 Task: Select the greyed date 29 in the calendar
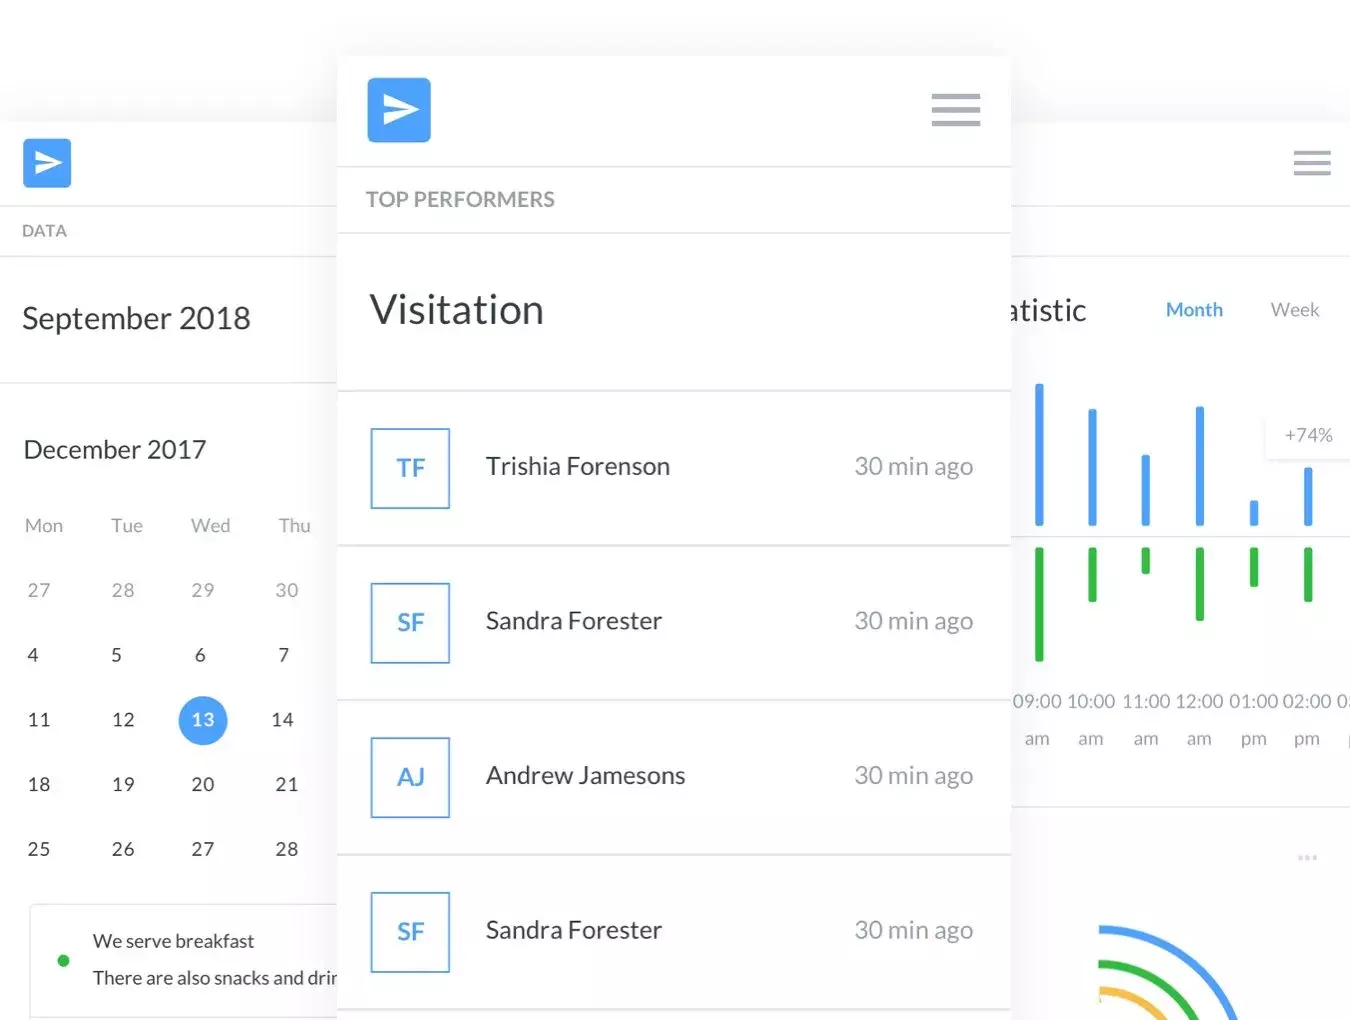(203, 590)
